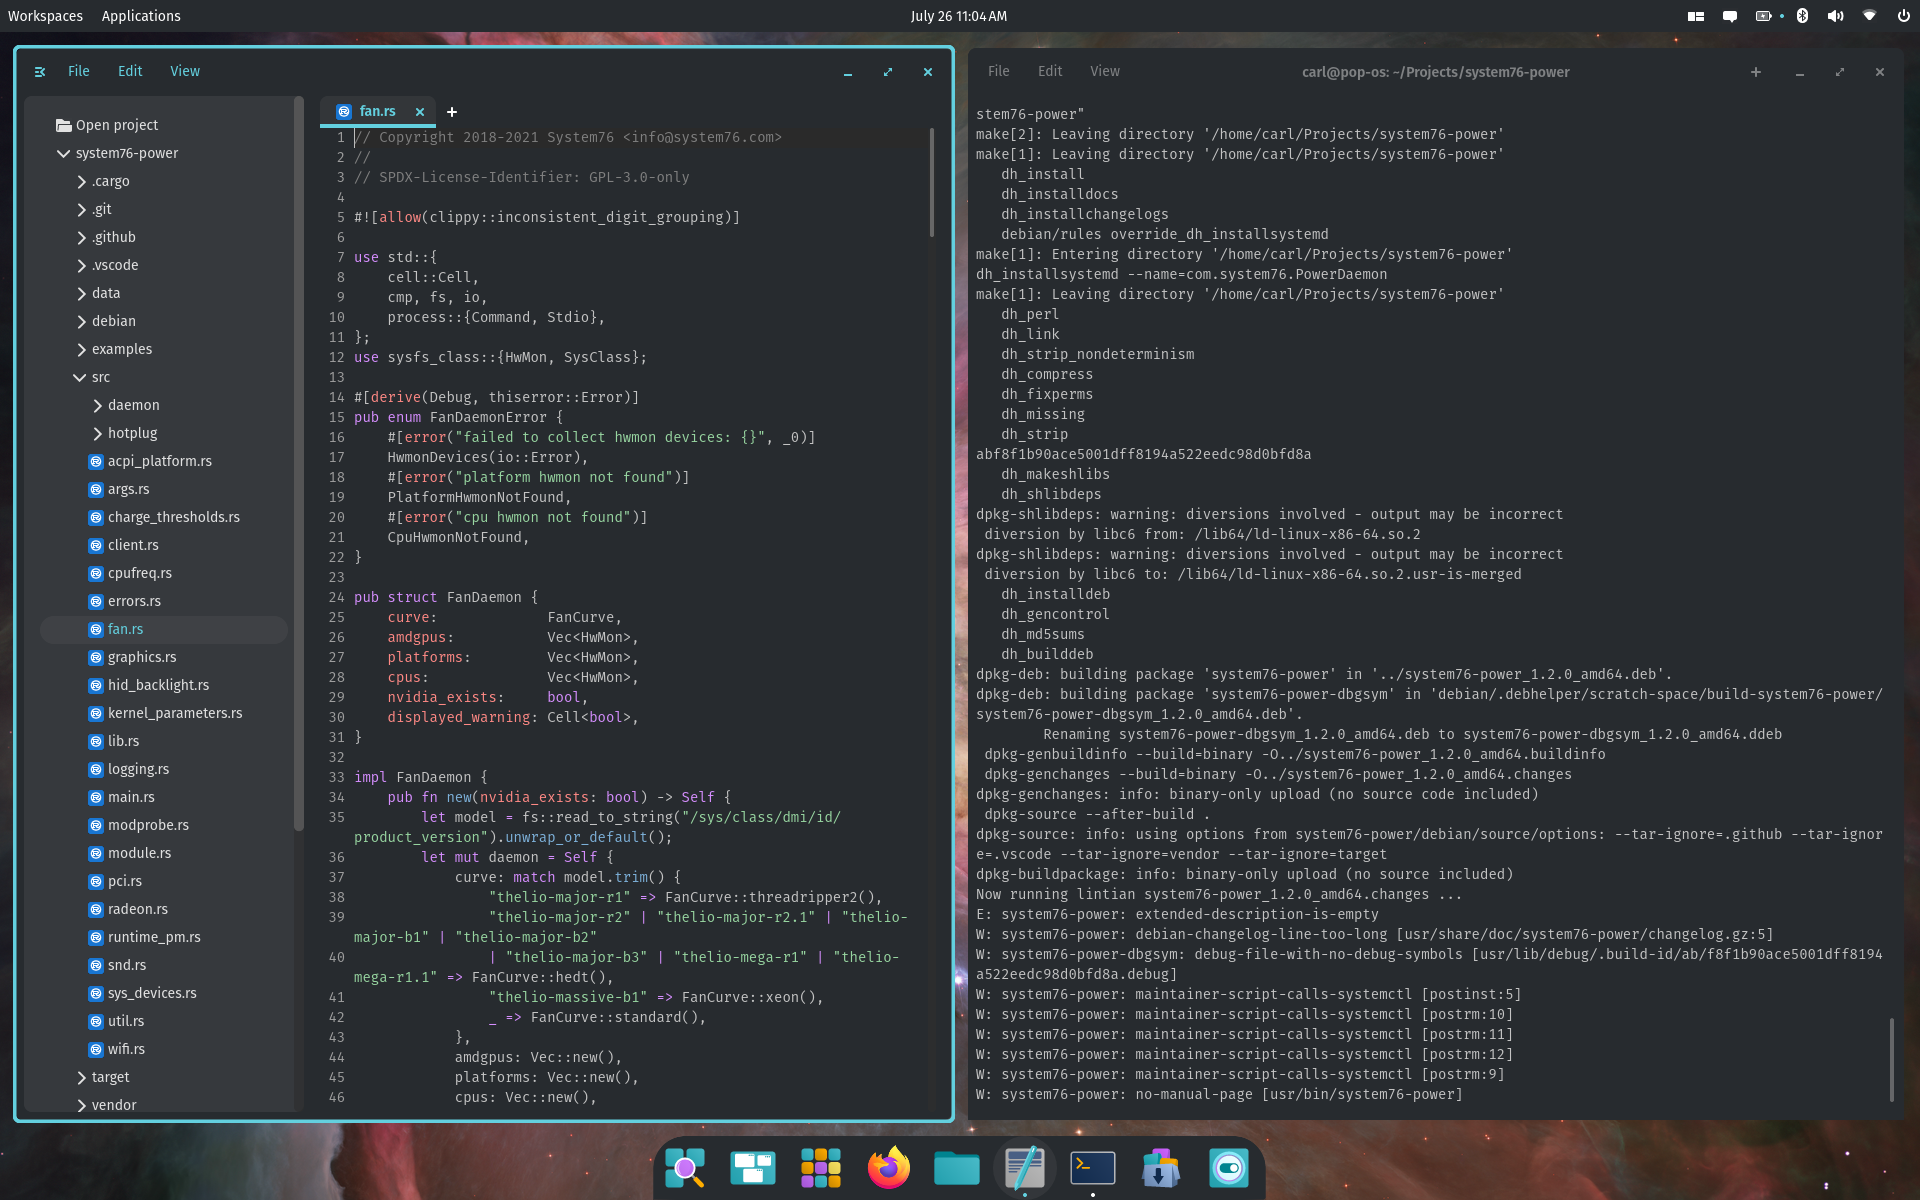Open the application library grid from the dock

coord(820,1167)
